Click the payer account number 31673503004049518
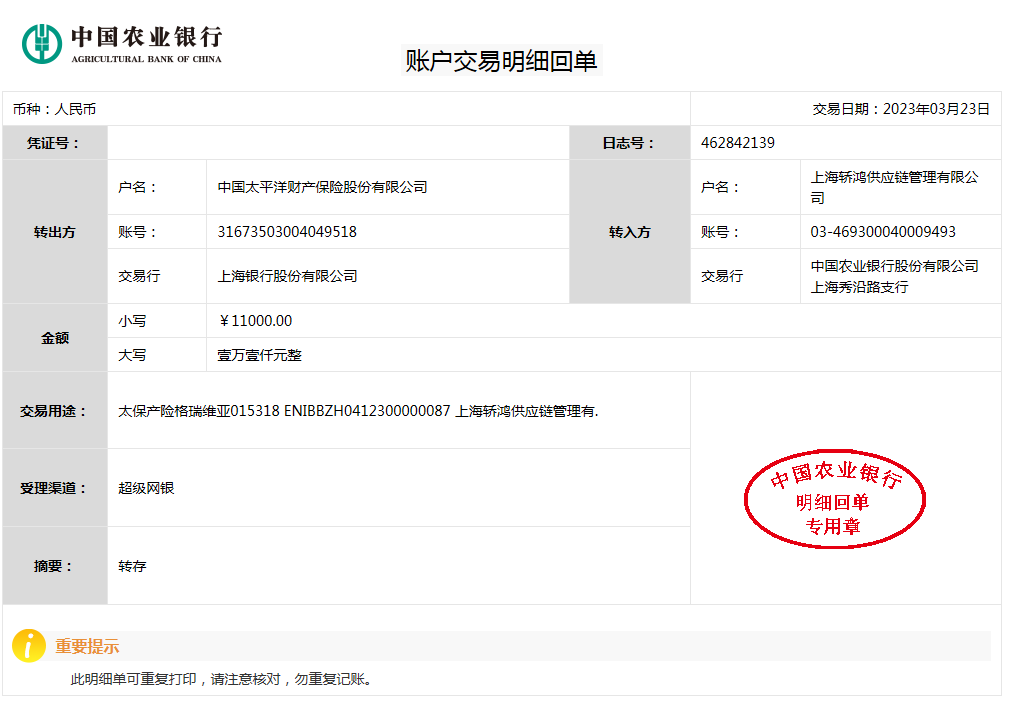Screen dimensions: 1010x706 [x=287, y=232]
